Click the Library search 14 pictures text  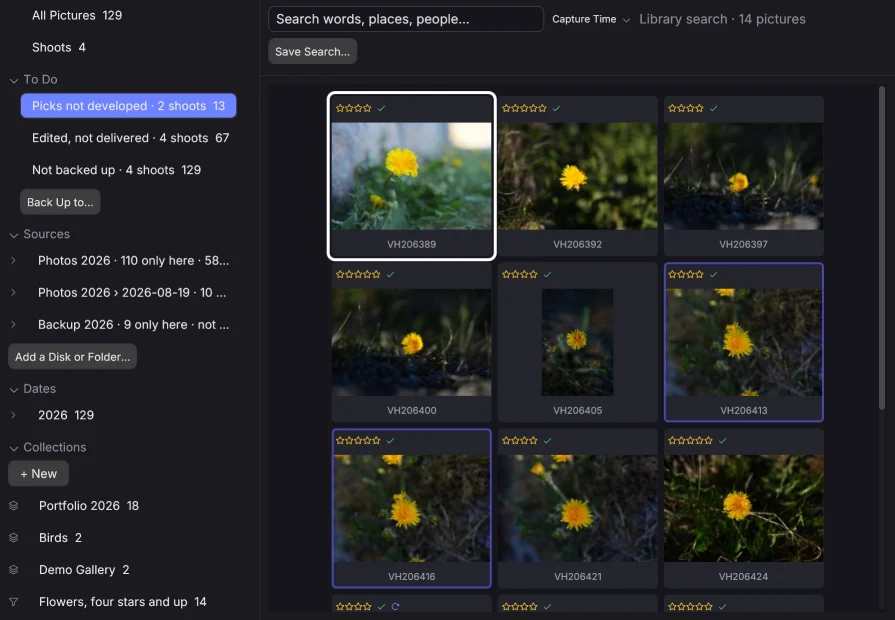(x=722, y=19)
